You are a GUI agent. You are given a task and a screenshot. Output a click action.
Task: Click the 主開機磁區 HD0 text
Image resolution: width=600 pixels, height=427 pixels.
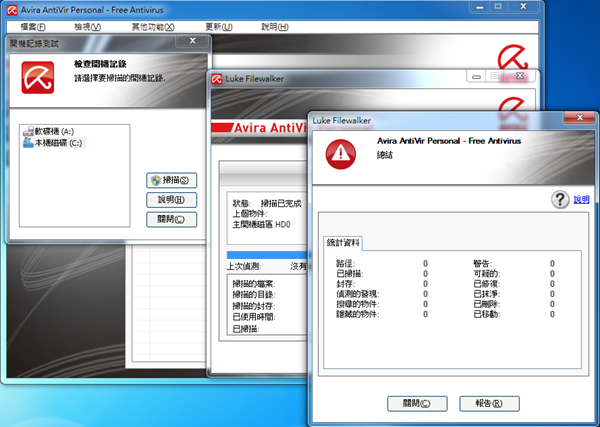click(261, 225)
